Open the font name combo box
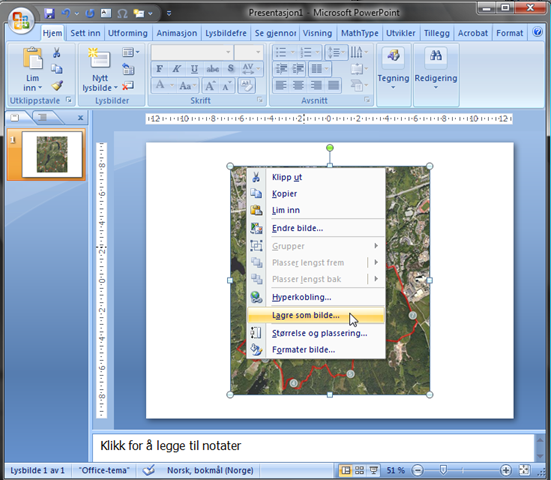Viewport: 551px width, 480px height. [x=192, y=52]
